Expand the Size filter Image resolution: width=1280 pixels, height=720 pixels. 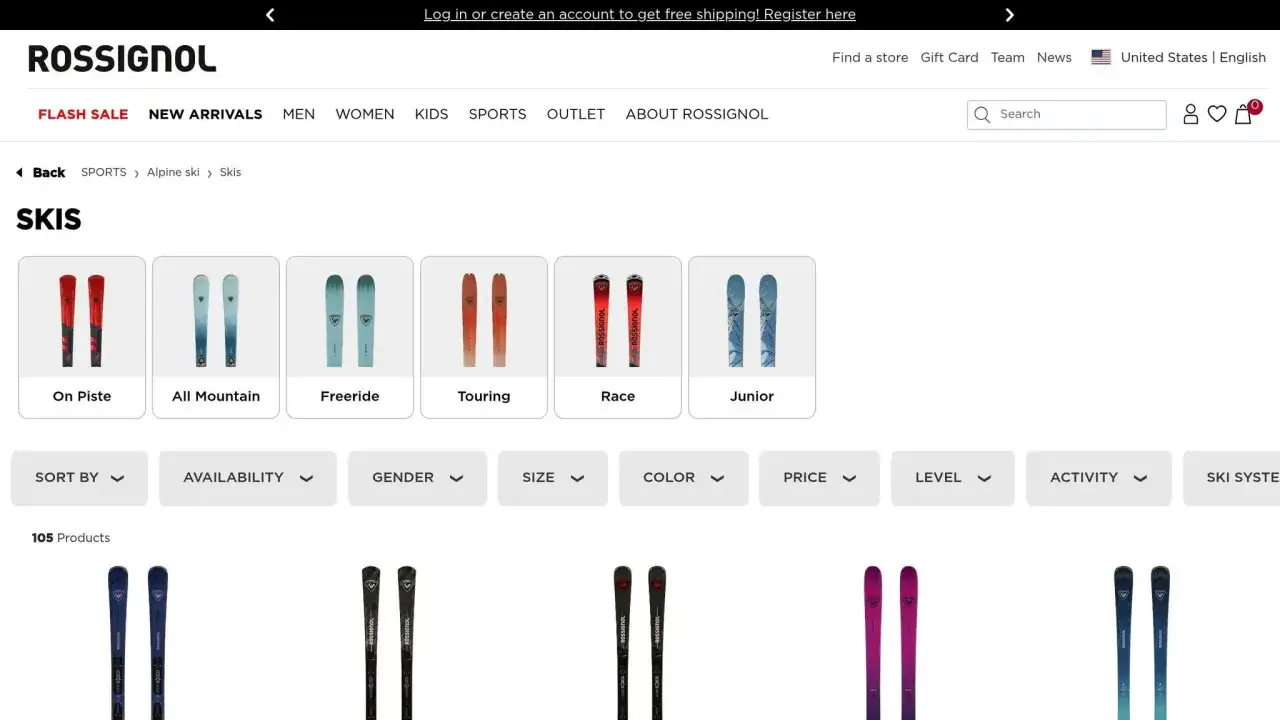pyautogui.click(x=553, y=478)
